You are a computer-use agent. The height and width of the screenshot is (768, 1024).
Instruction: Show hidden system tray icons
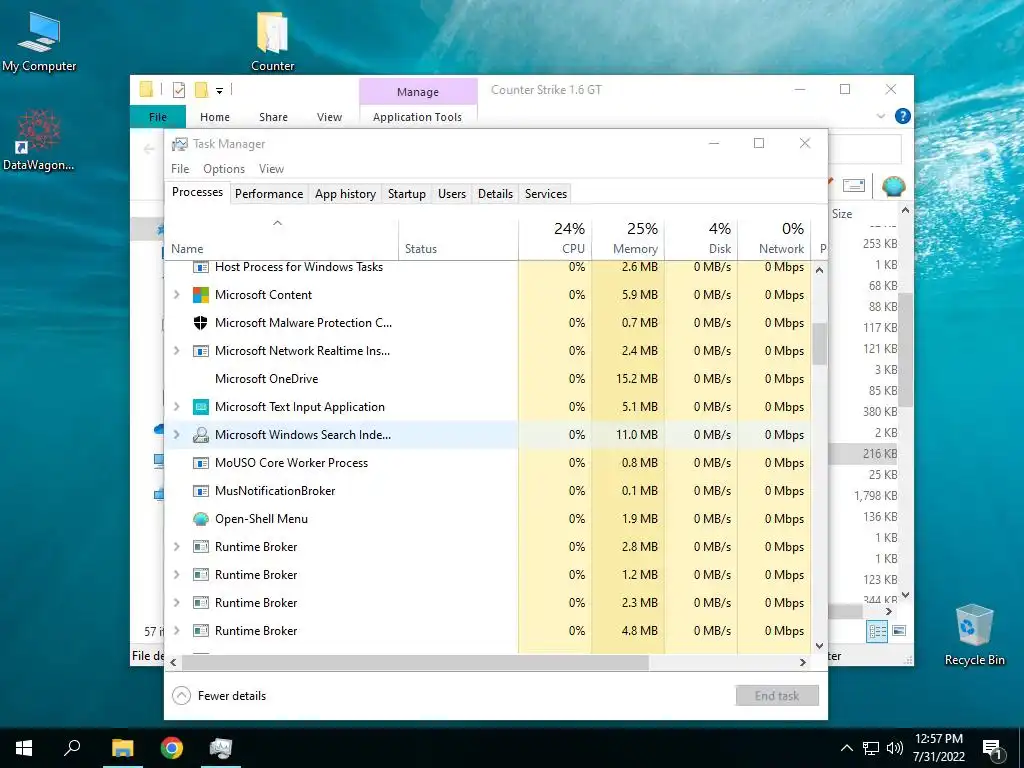coord(846,748)
